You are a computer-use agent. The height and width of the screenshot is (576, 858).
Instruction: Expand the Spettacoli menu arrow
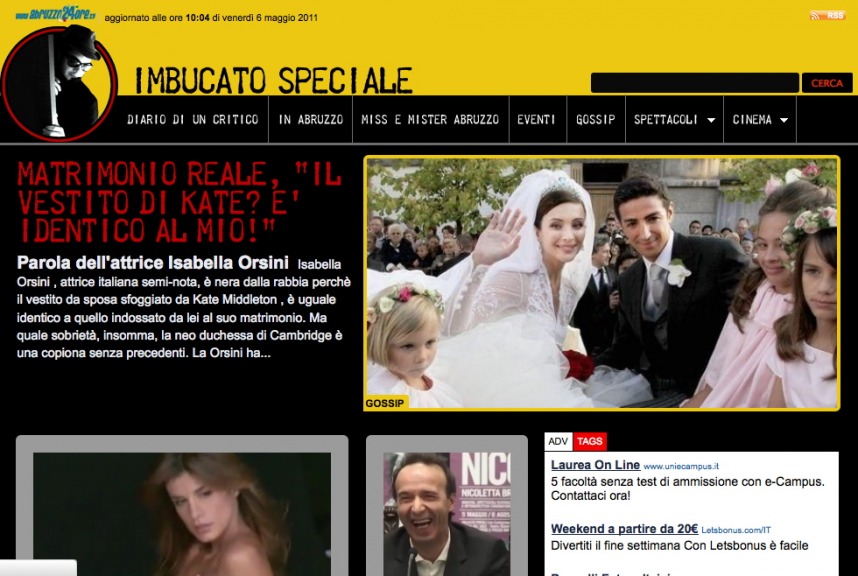711,120
